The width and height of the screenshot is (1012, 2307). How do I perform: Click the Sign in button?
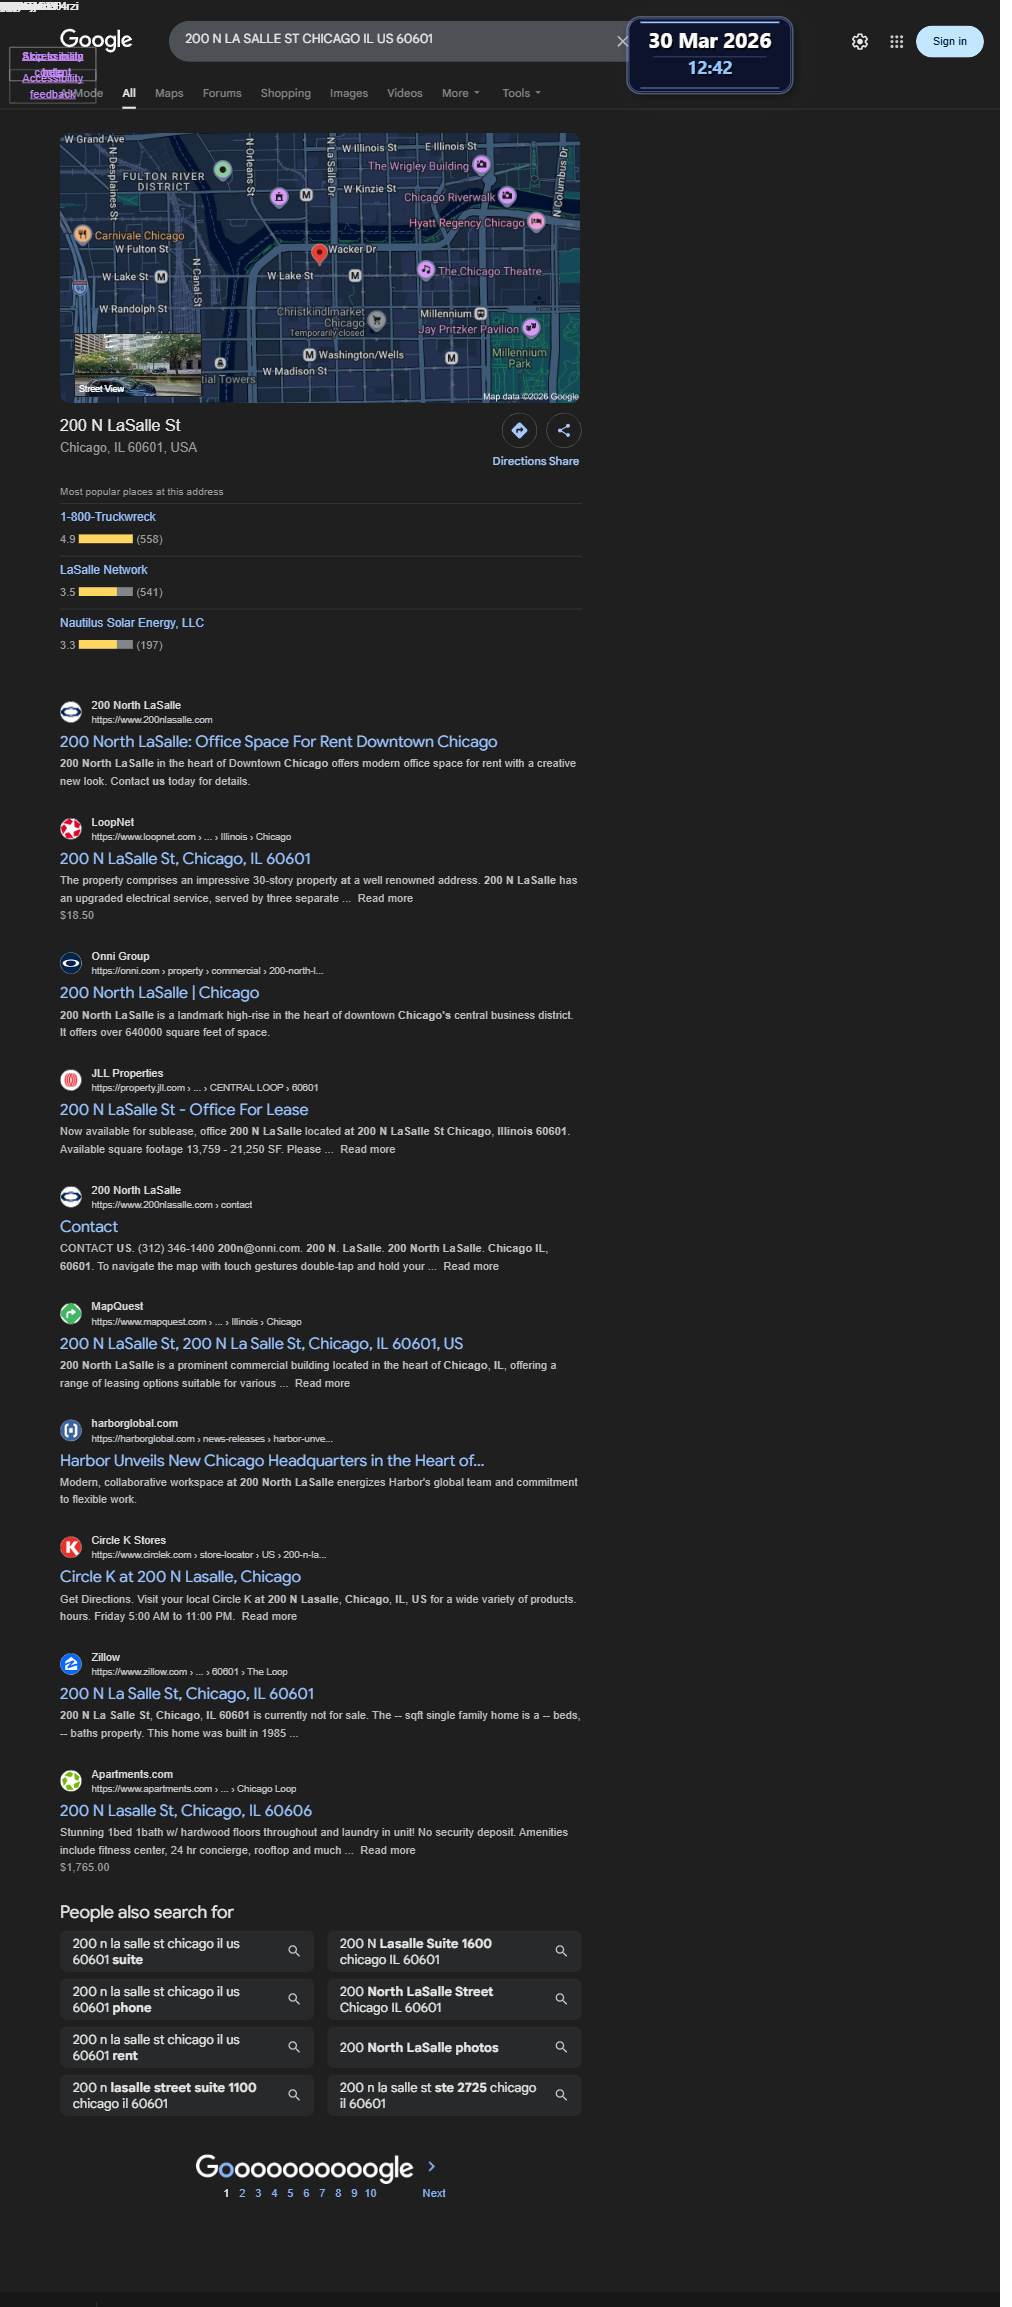point(950,41)
